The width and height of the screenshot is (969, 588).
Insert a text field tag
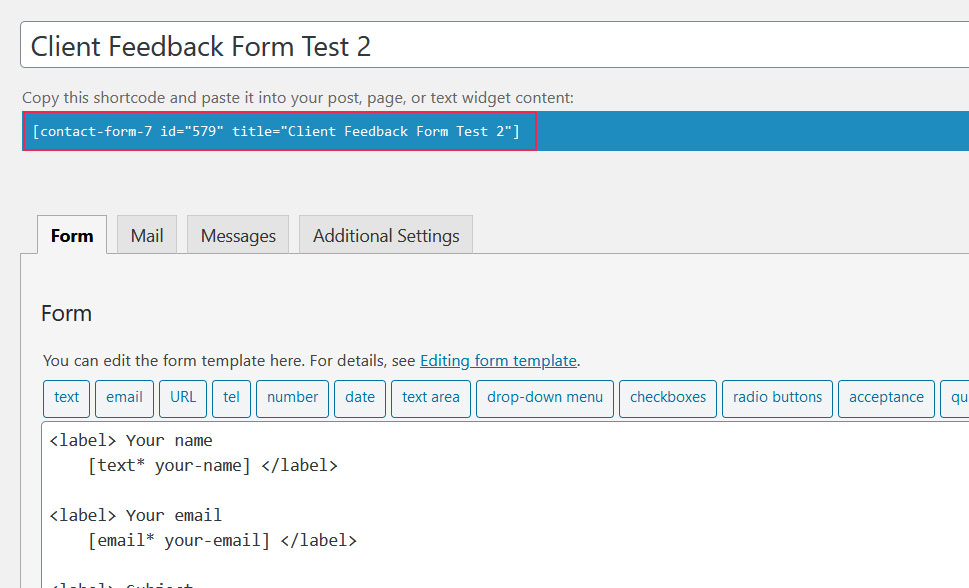66,398
